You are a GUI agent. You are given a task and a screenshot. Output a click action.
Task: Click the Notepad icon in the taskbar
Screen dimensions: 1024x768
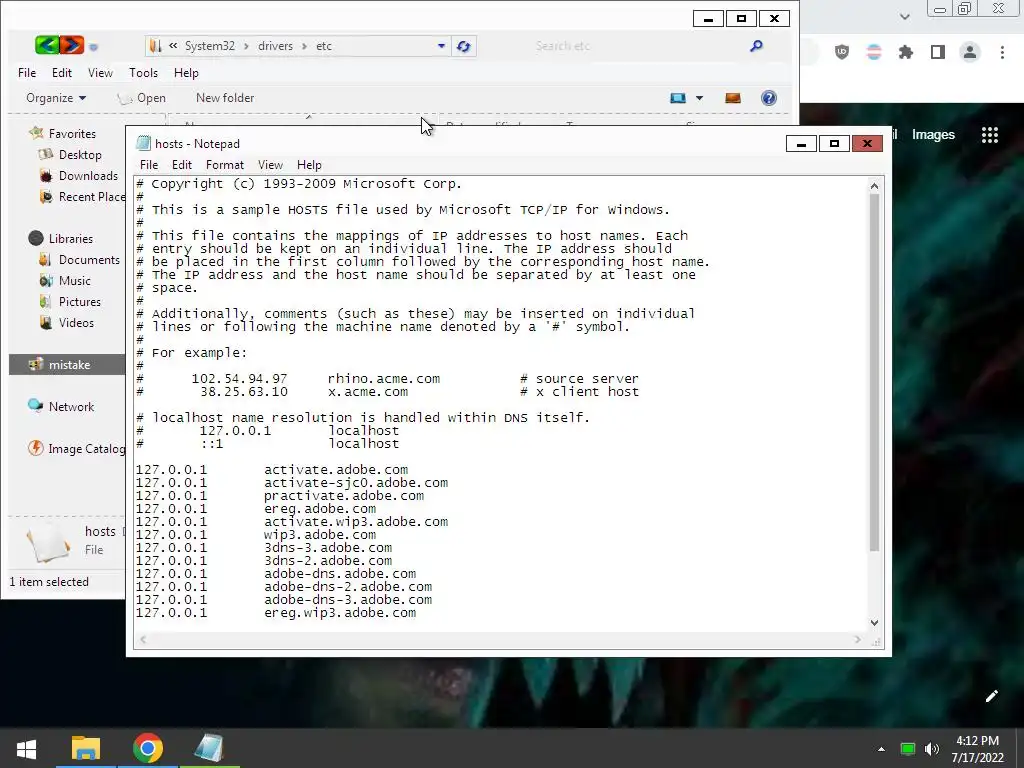point(209,748)
